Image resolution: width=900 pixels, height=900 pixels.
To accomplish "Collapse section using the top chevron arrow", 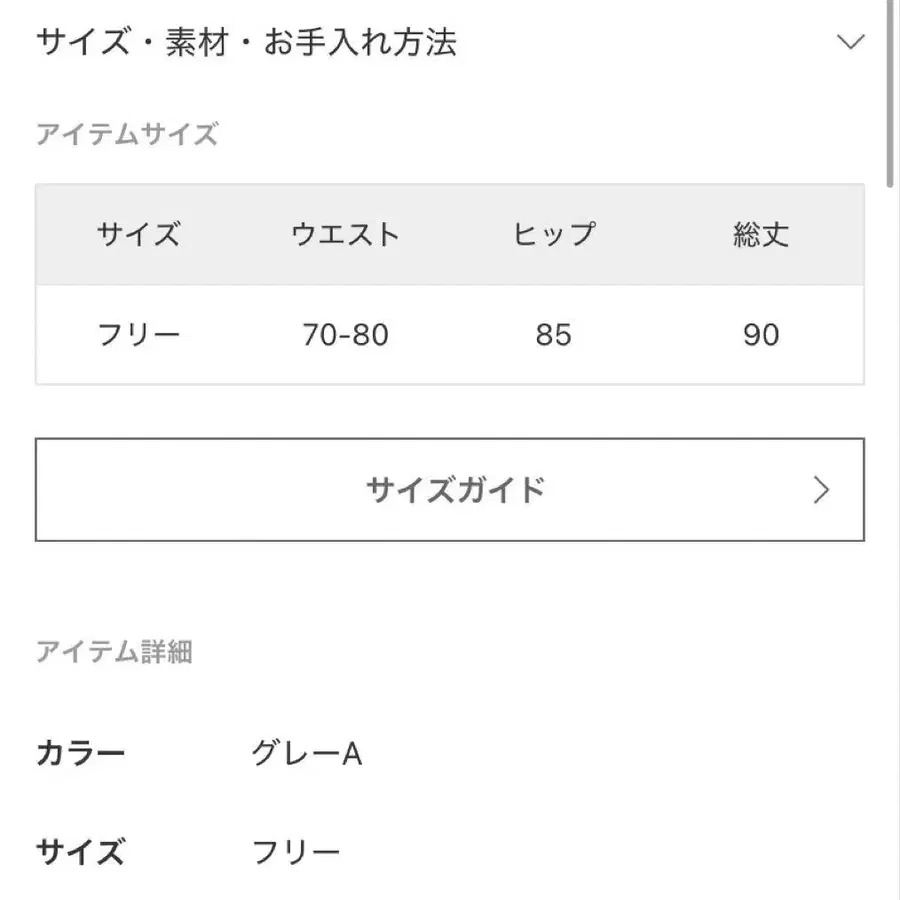I will click(x=850, y=42).
